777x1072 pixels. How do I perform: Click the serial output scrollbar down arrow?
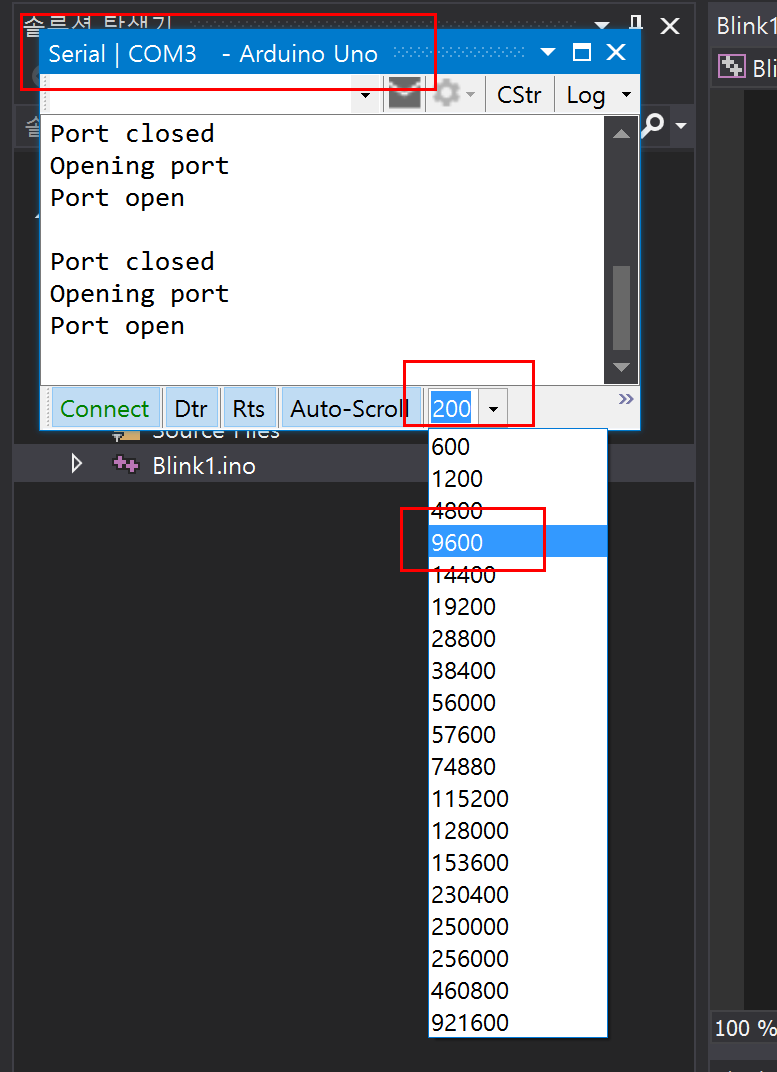pyautogui.click(x=621, y=367)
